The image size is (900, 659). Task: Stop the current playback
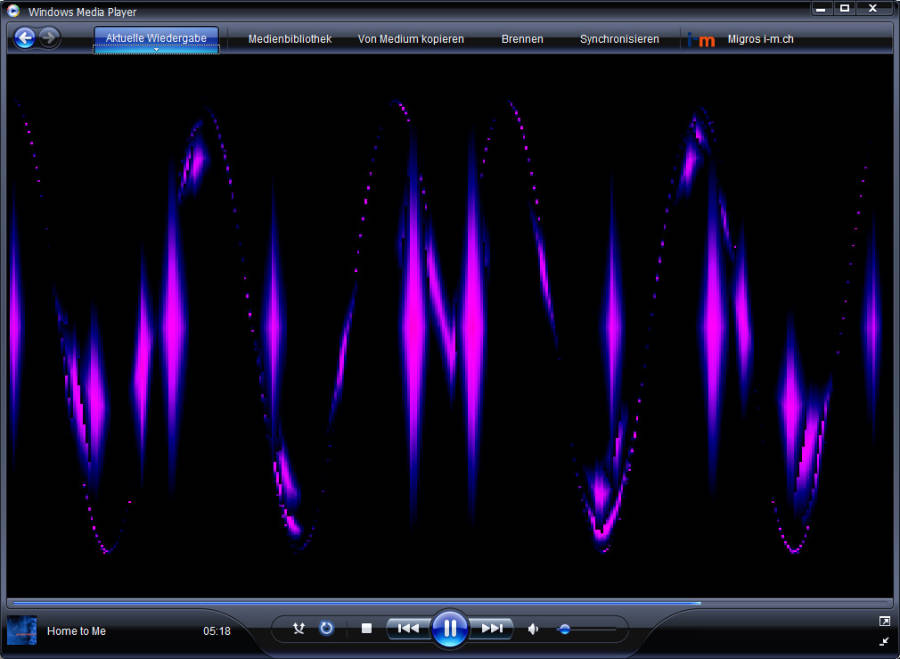pos(366,628)
